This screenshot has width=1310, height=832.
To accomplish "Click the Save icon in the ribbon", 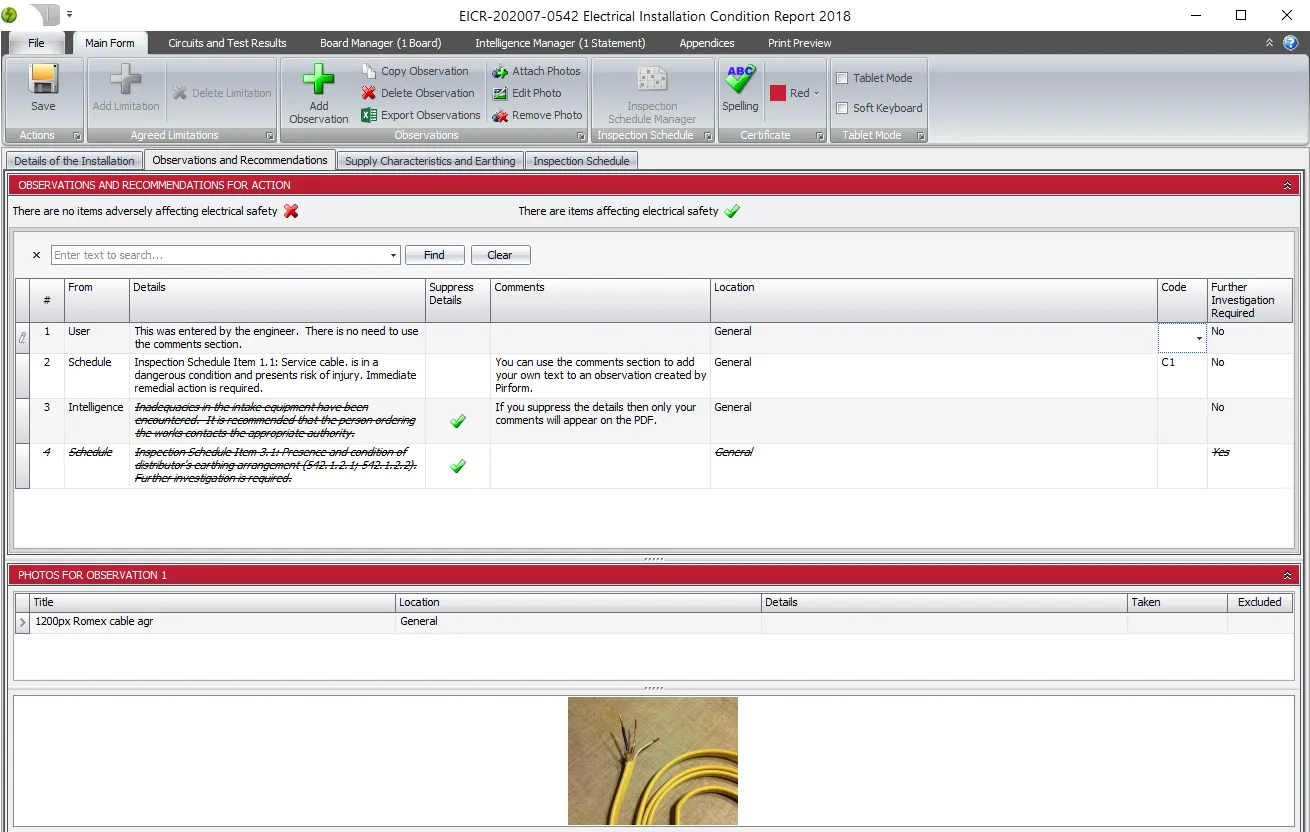I will (x=43, y=80).
